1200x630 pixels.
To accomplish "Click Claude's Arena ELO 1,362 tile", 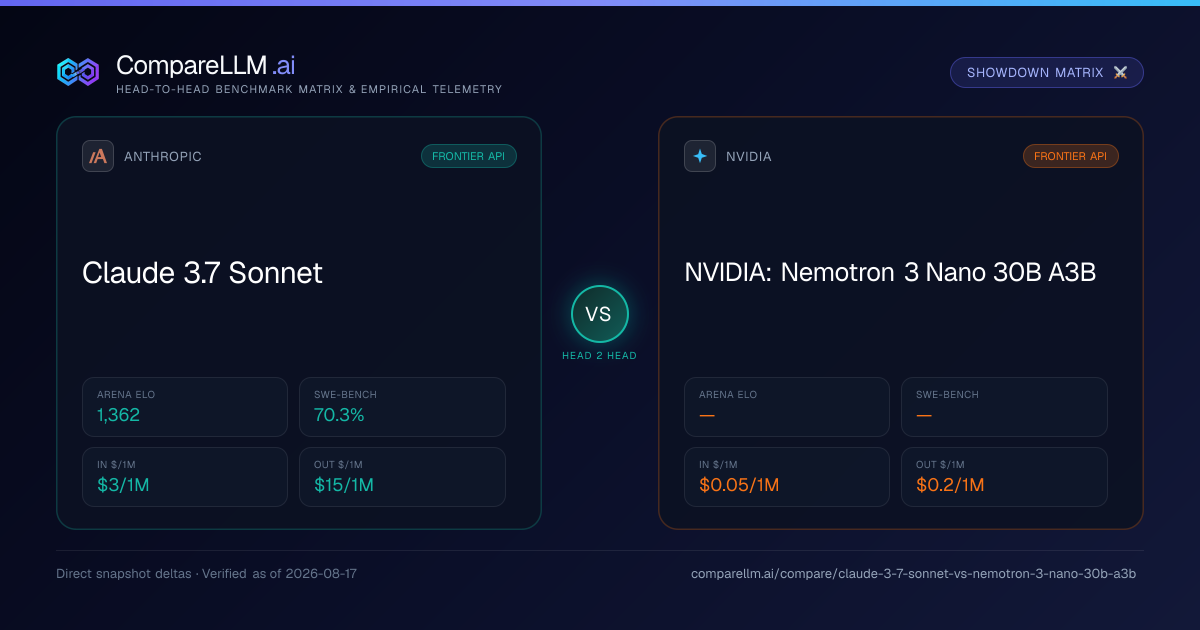I will point(185,407).
